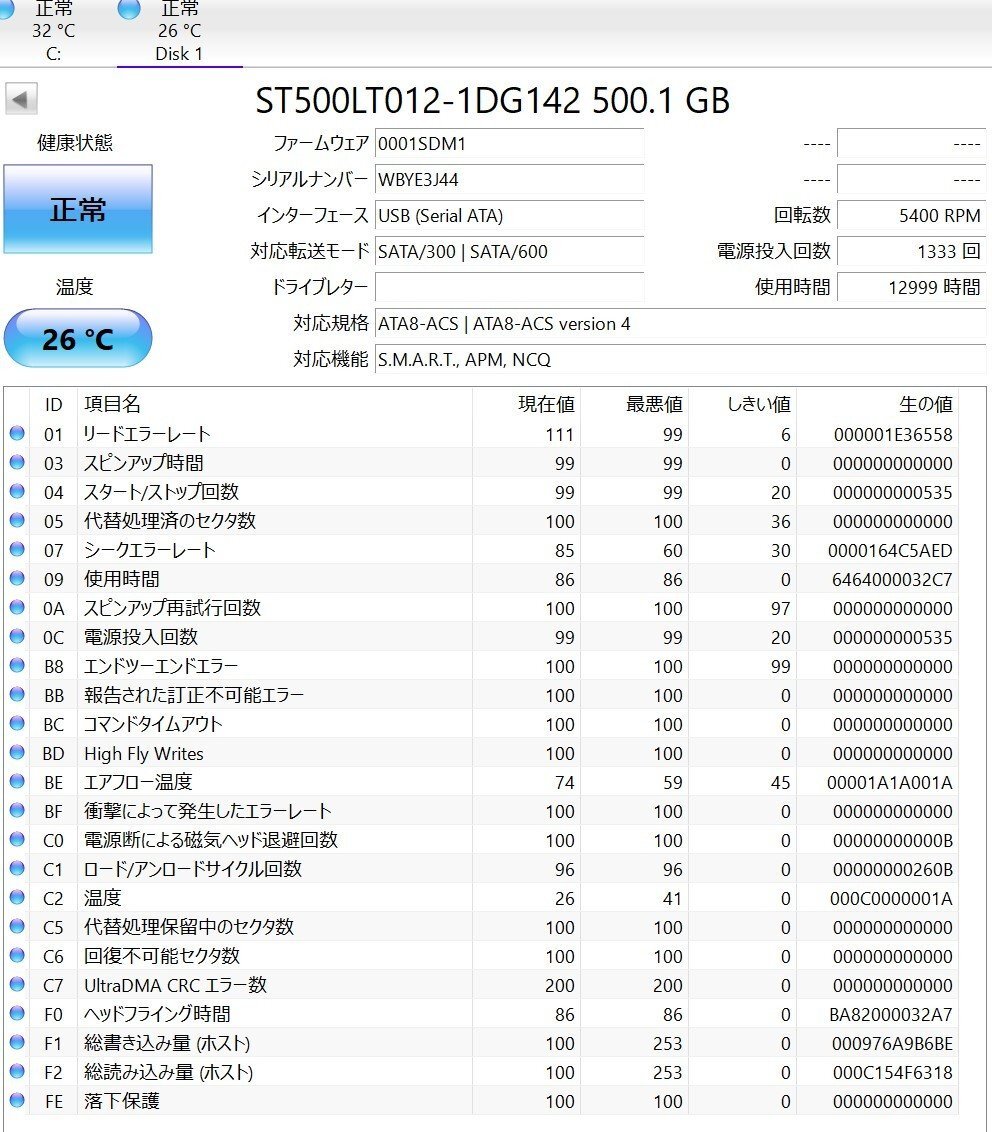Select the status dot for 落下保護
This screenshot has width=992, height=1132.
16,1101
